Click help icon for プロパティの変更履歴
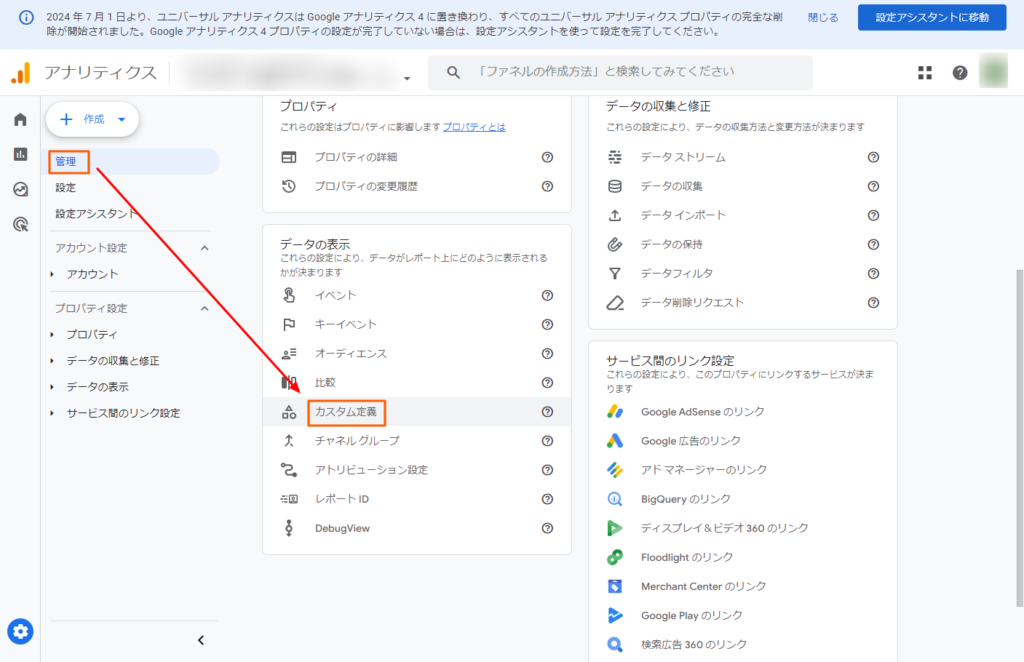 [547, 186]
